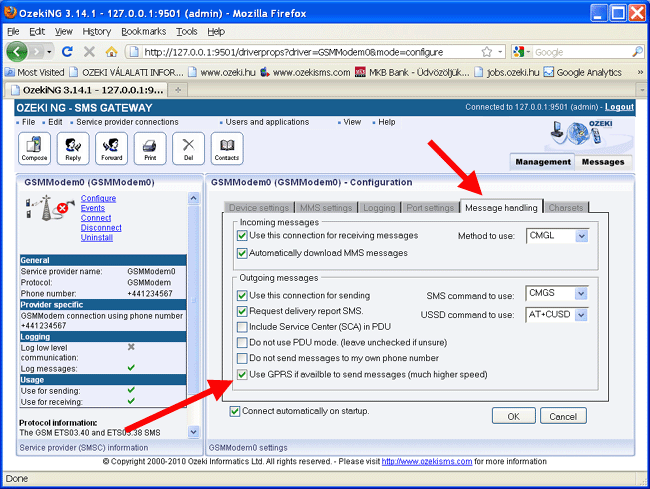Click the Events link
The image size is (650, 489).
pyautogui.click(x=93, y=208)
